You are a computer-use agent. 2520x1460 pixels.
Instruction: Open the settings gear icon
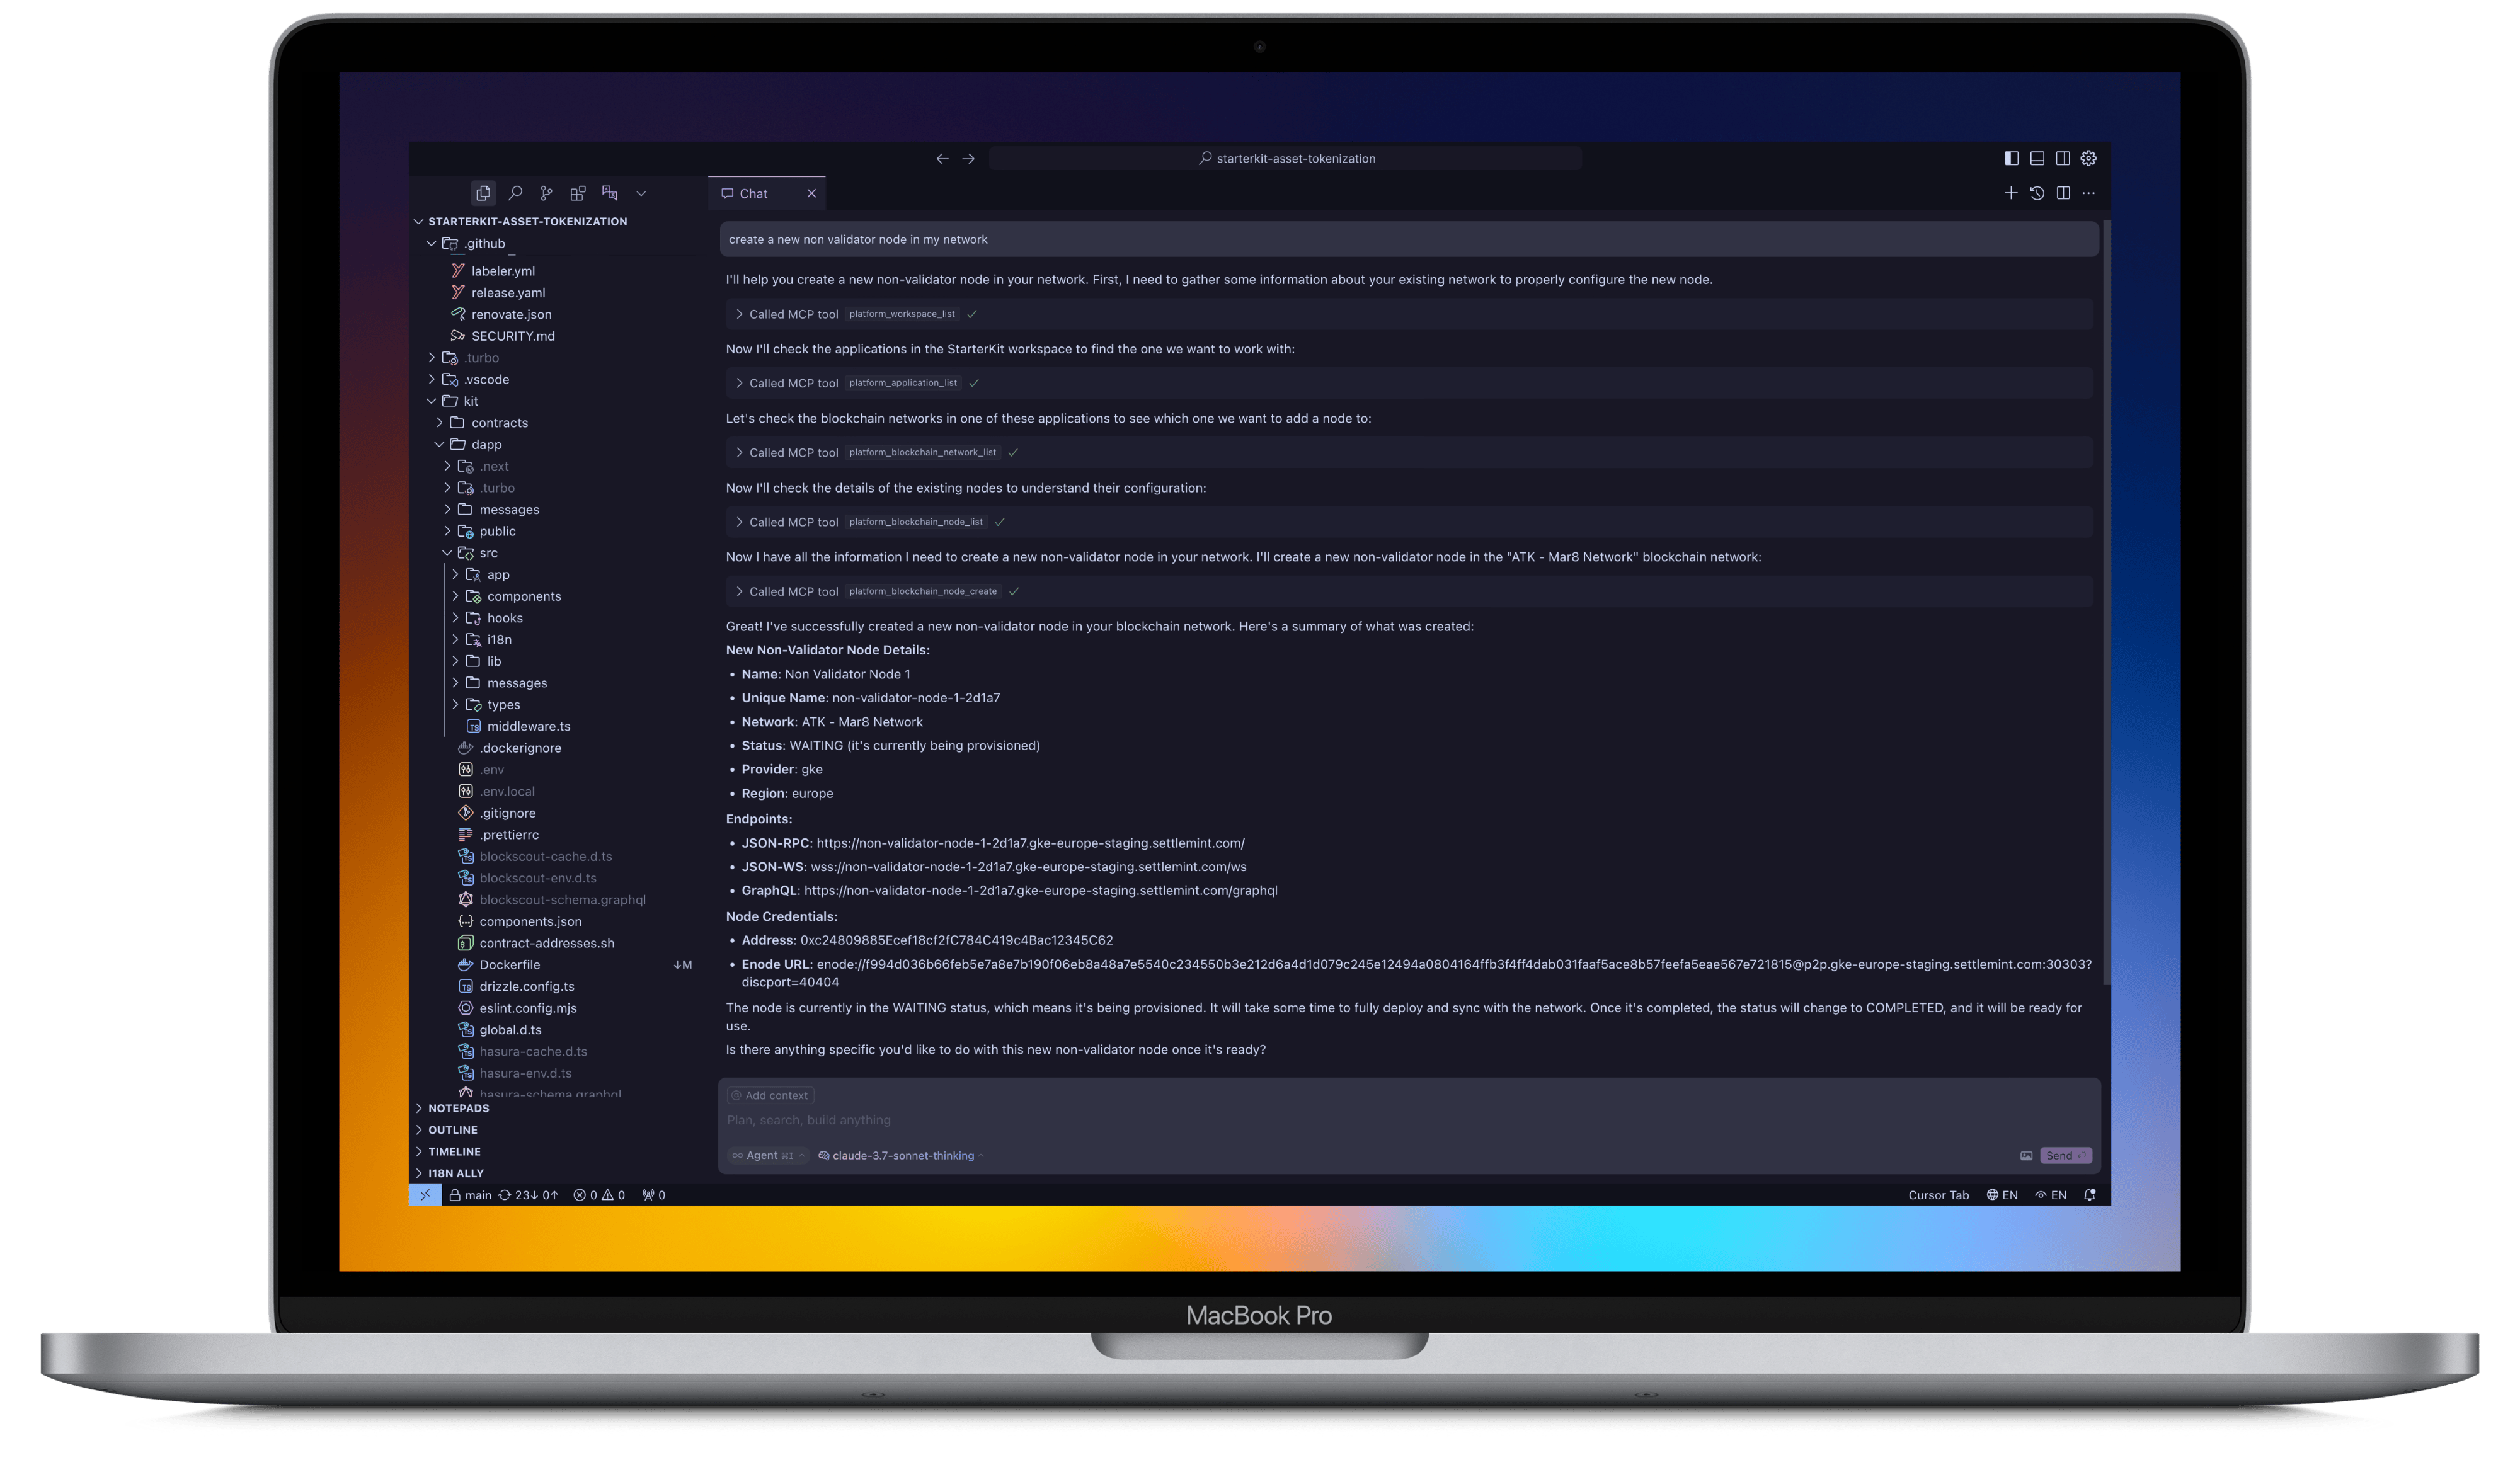coord(2089,158)
